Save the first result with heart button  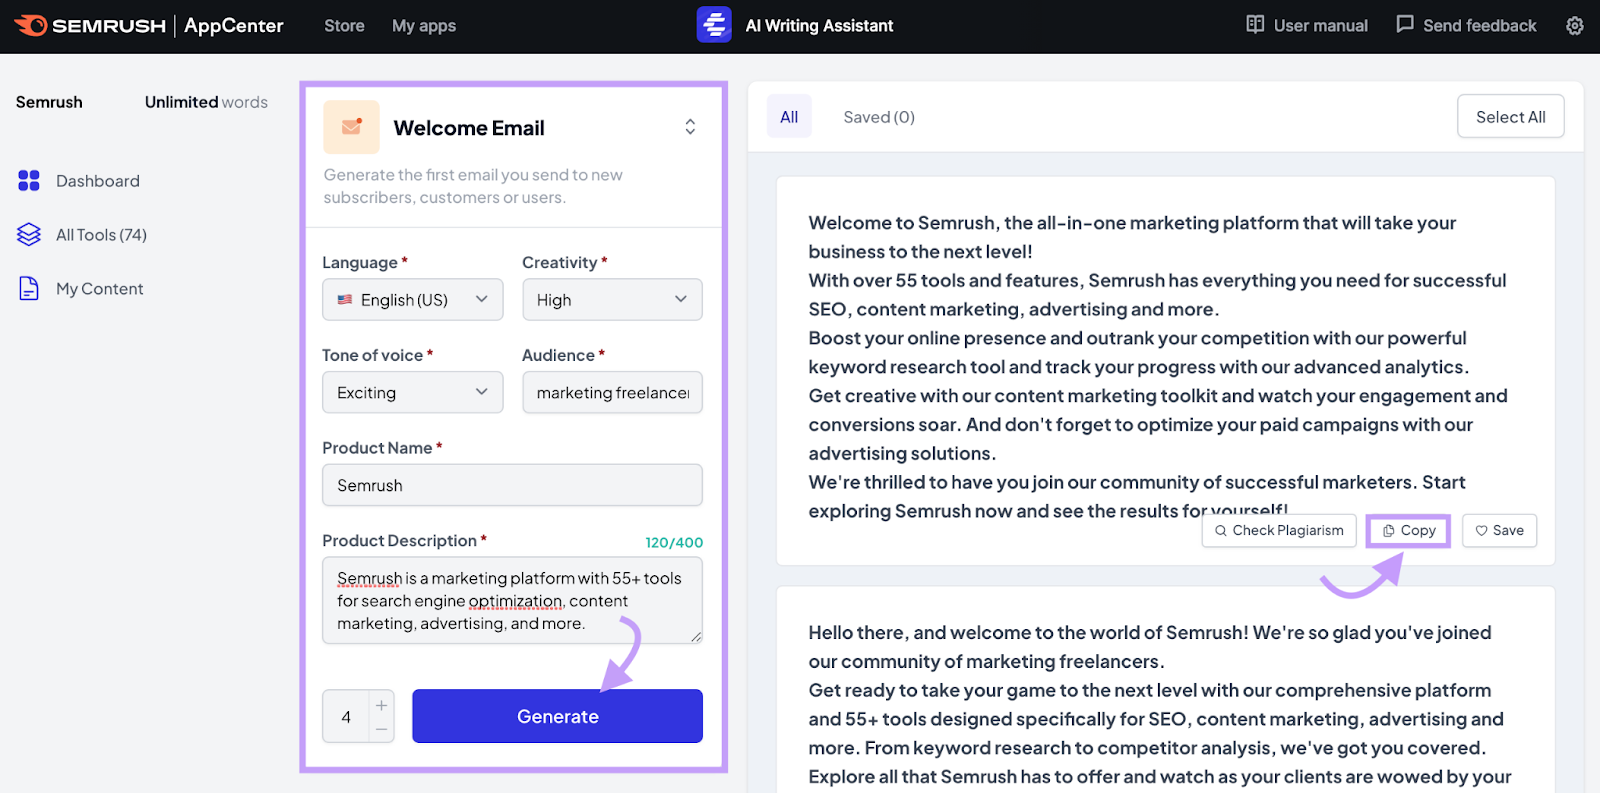pyautogui.click(x=1499, y=531)
